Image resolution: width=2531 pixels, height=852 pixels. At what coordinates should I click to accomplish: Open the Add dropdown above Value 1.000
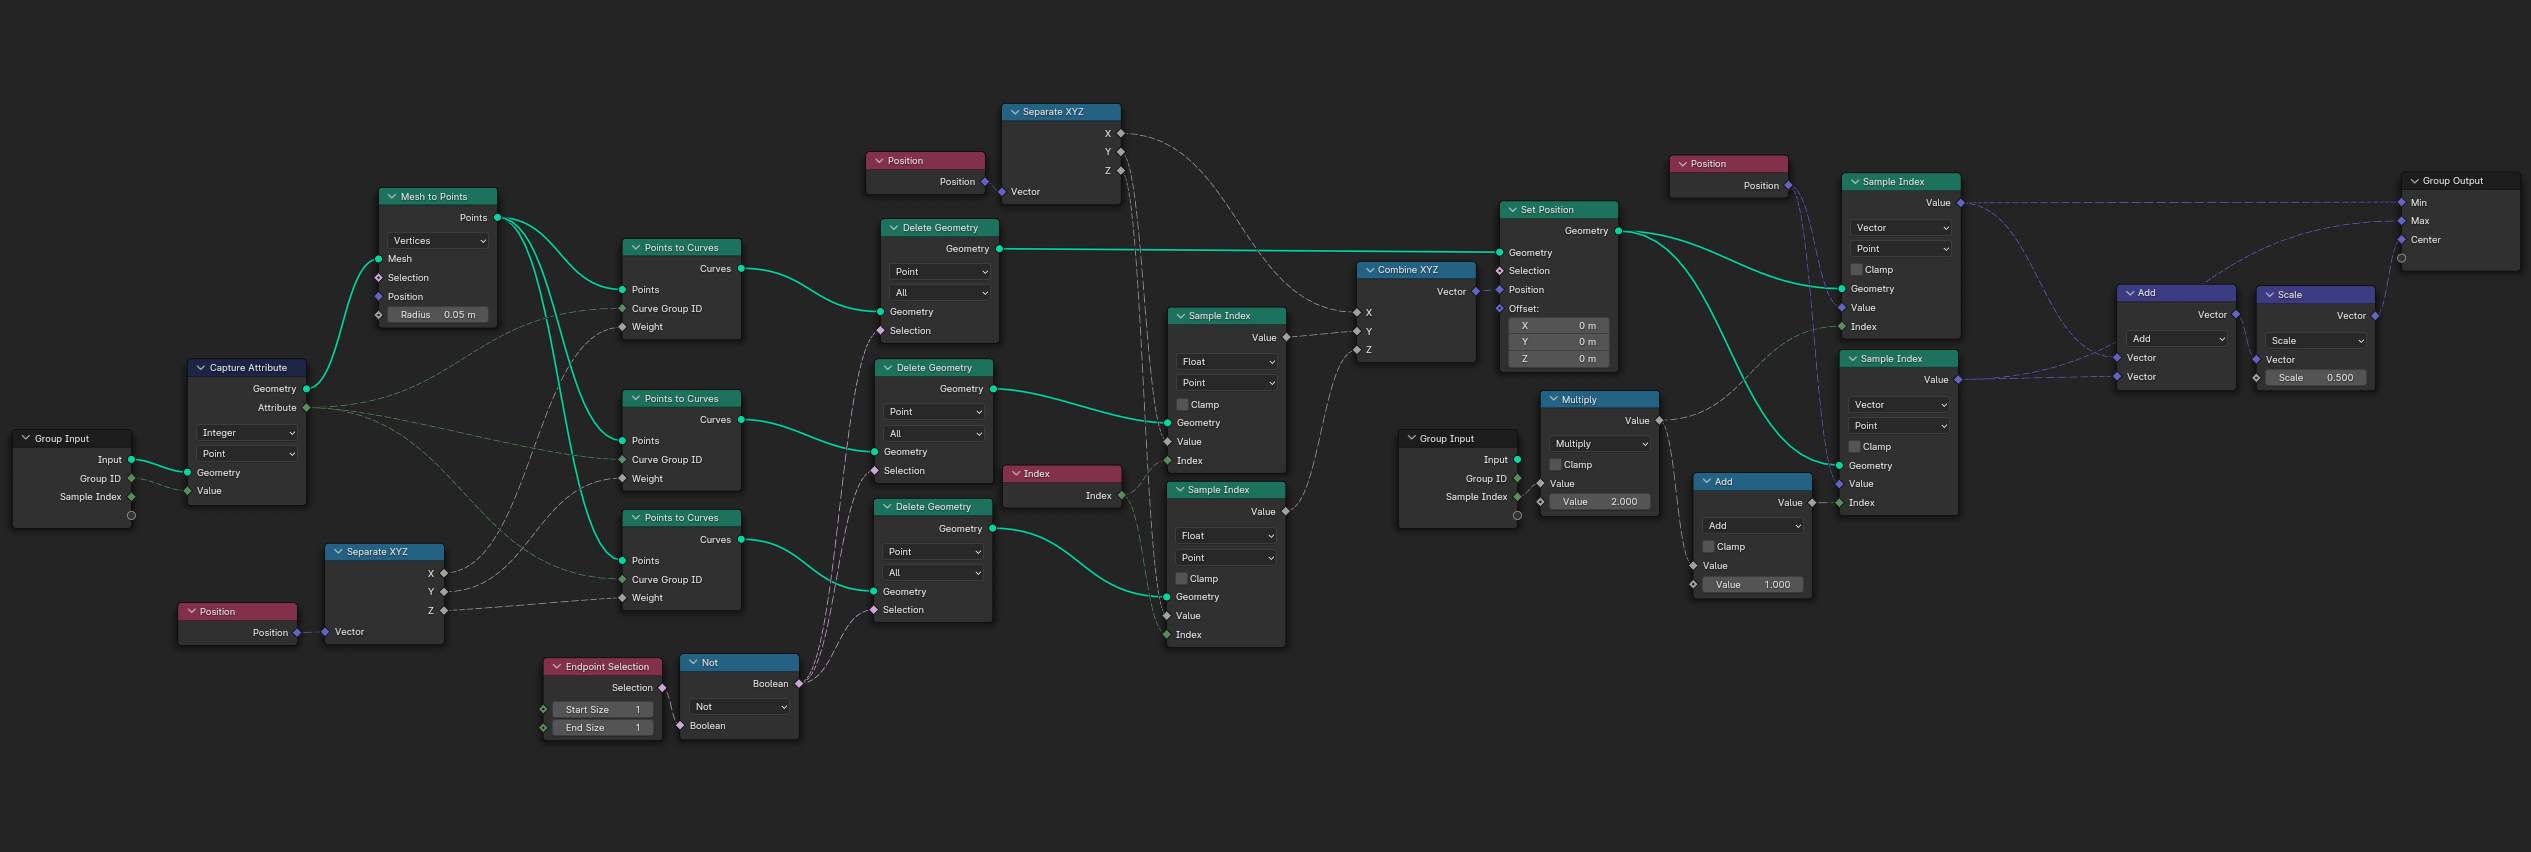coord(1753,526)
